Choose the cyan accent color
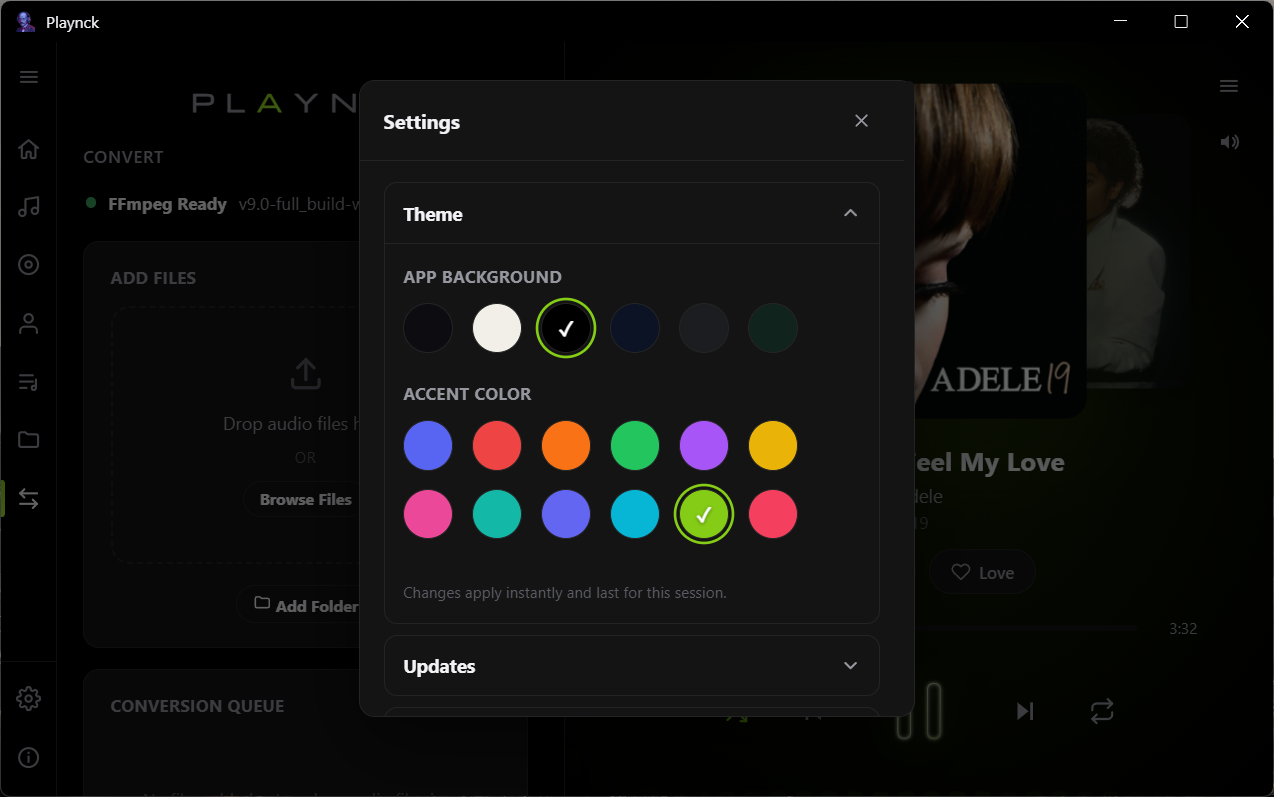1274x797 pixels. tap(635, 514)
